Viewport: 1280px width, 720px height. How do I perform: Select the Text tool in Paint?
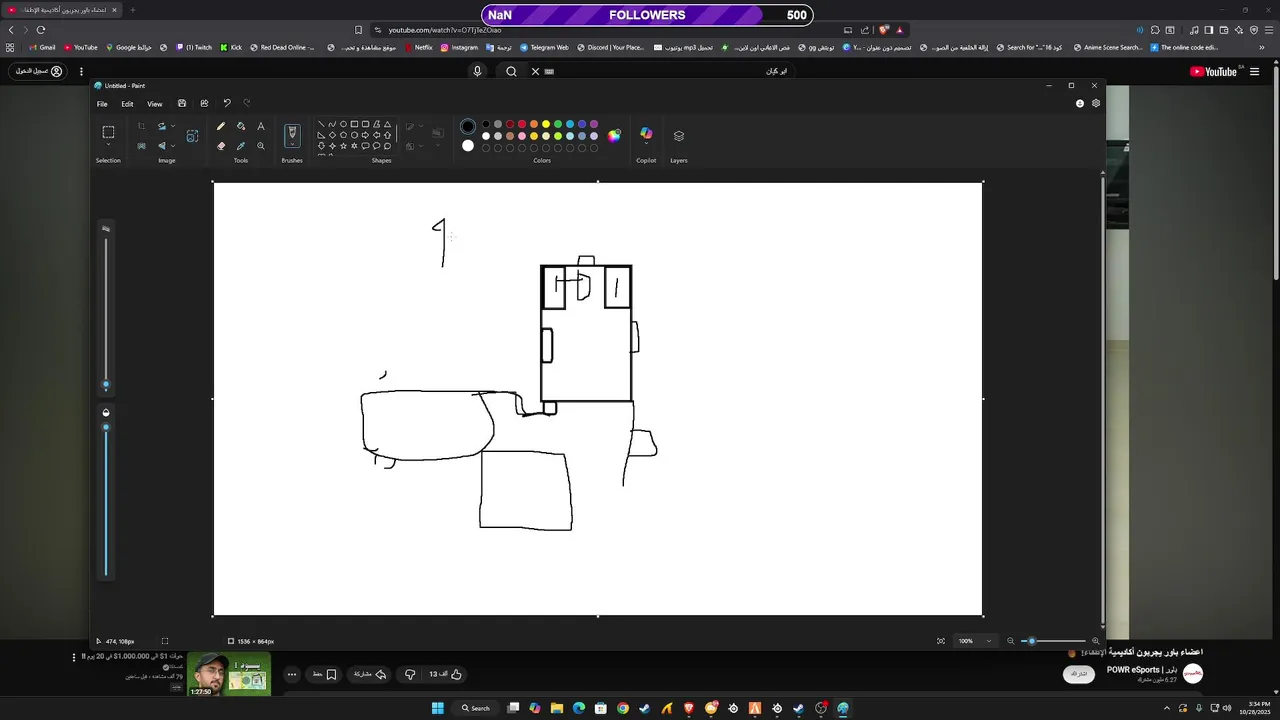pos(261,127)
